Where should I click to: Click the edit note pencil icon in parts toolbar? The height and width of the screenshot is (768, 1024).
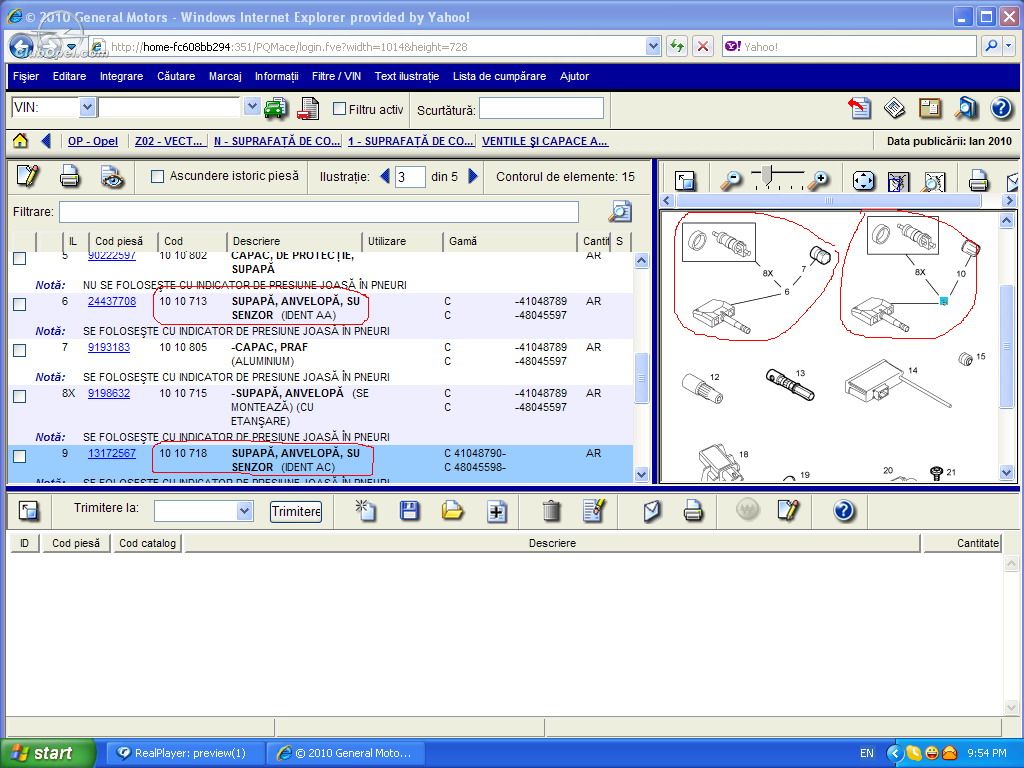[x=27, y=176]
